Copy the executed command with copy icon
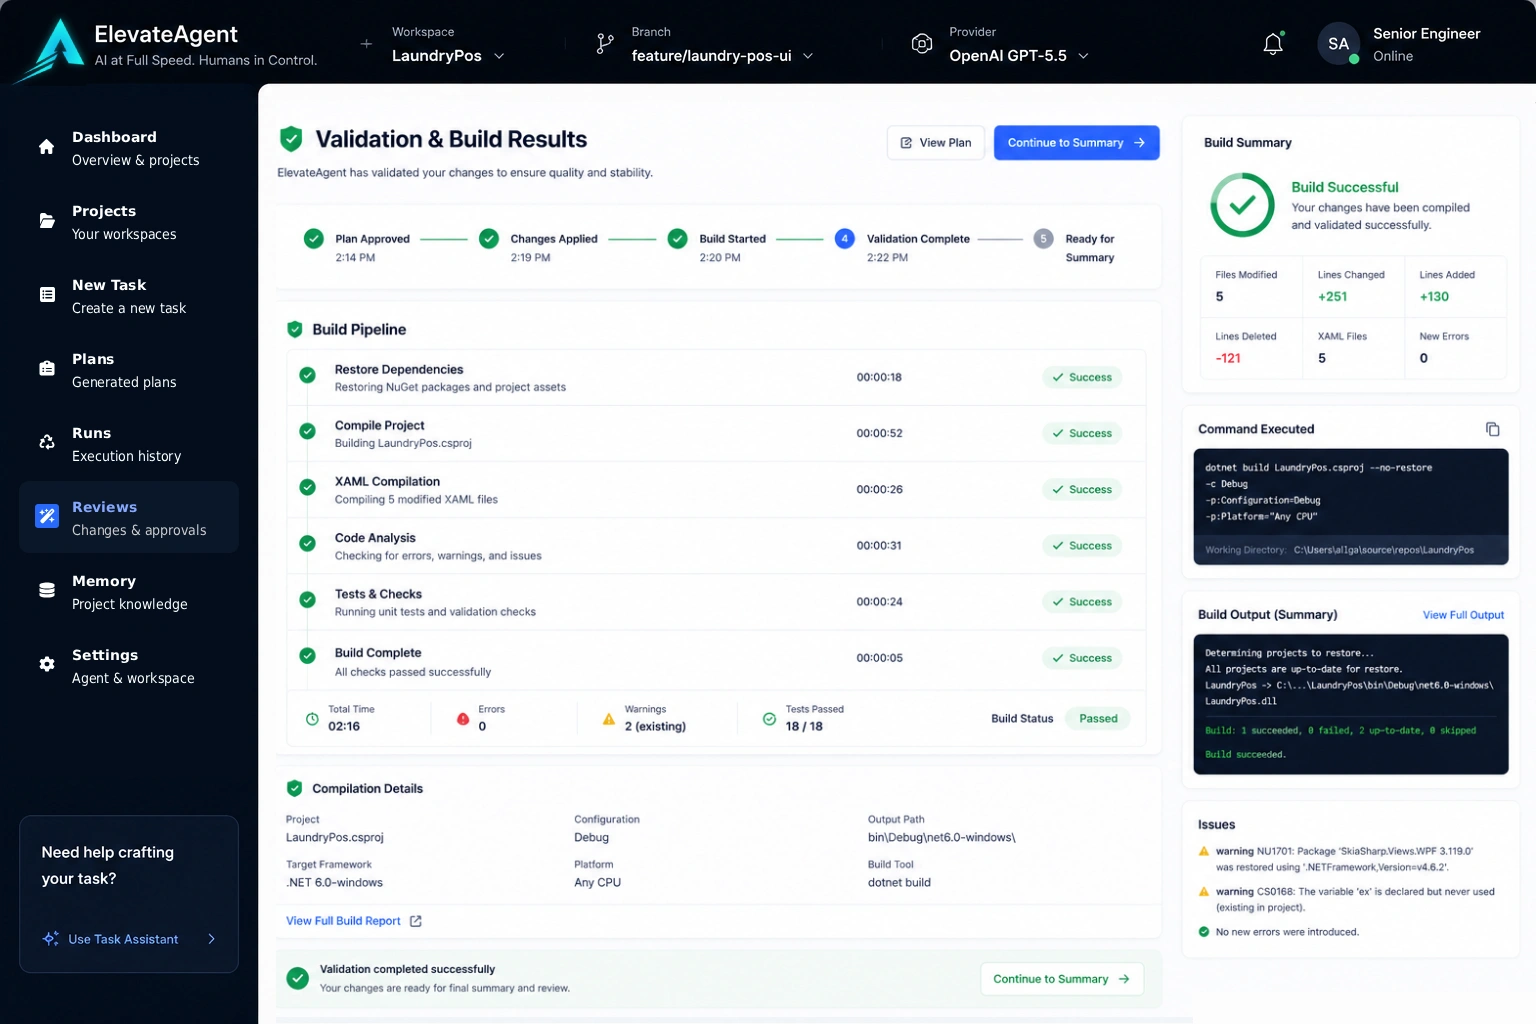Screen dimensions: 1536x1024 (x=1493, y=429)
